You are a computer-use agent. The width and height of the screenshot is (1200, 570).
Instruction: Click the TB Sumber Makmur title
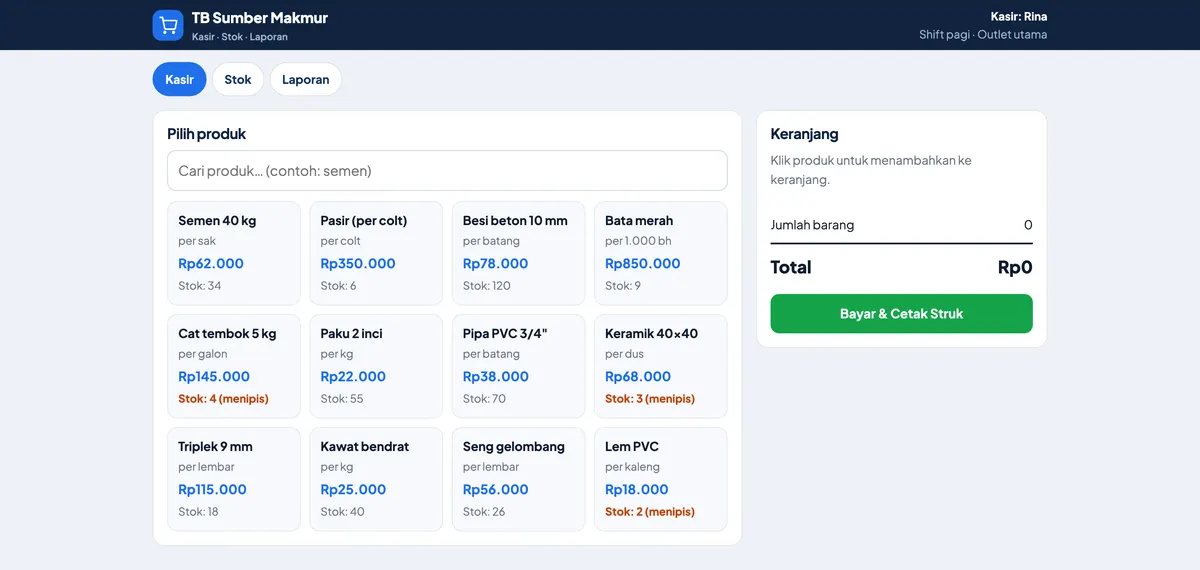coord(260,18)
